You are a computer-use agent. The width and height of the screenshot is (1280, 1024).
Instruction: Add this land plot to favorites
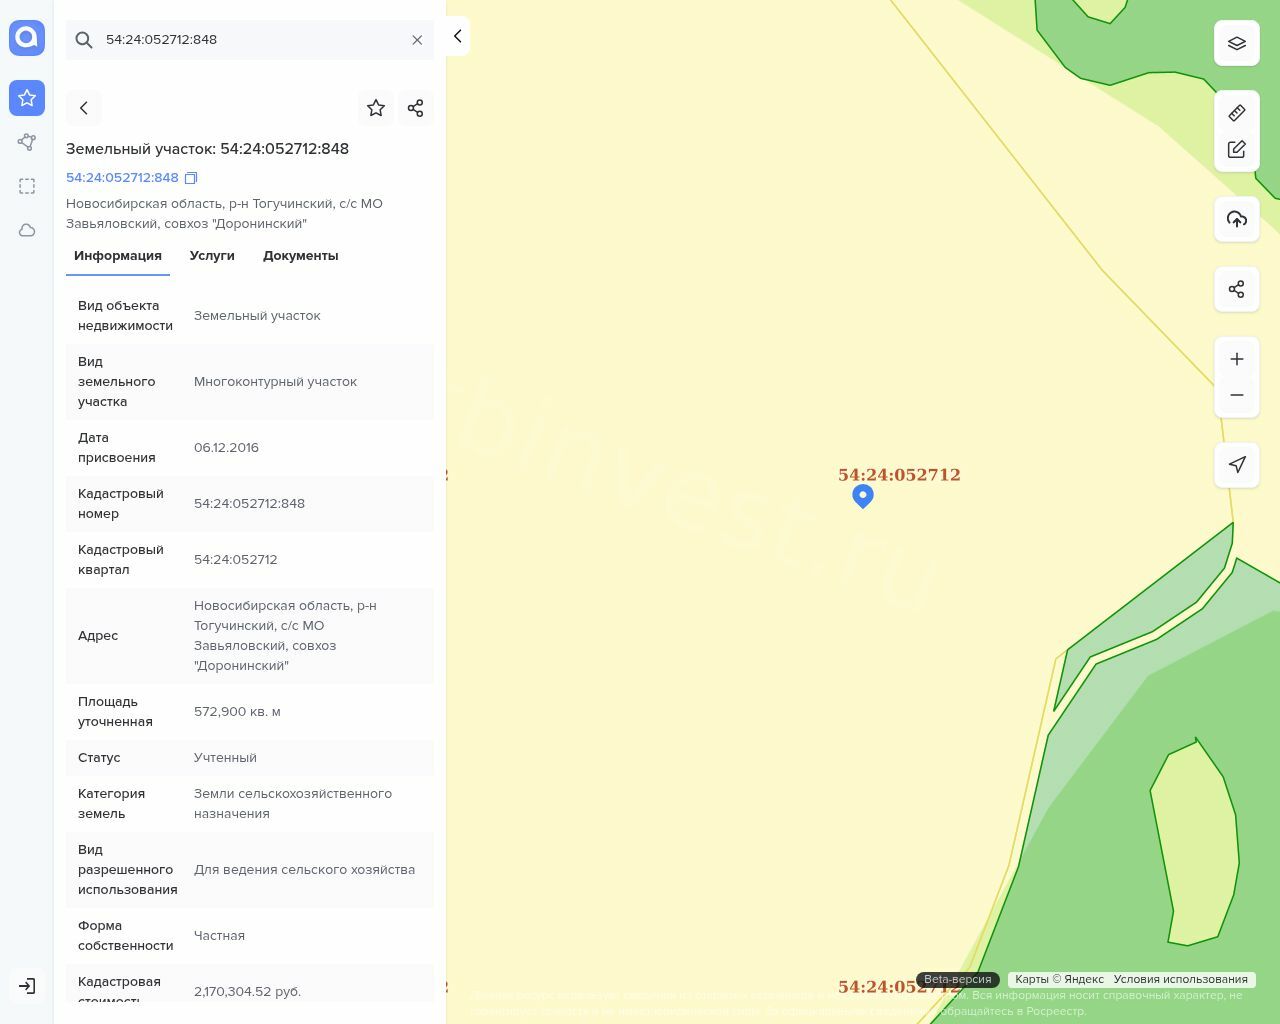376,108
